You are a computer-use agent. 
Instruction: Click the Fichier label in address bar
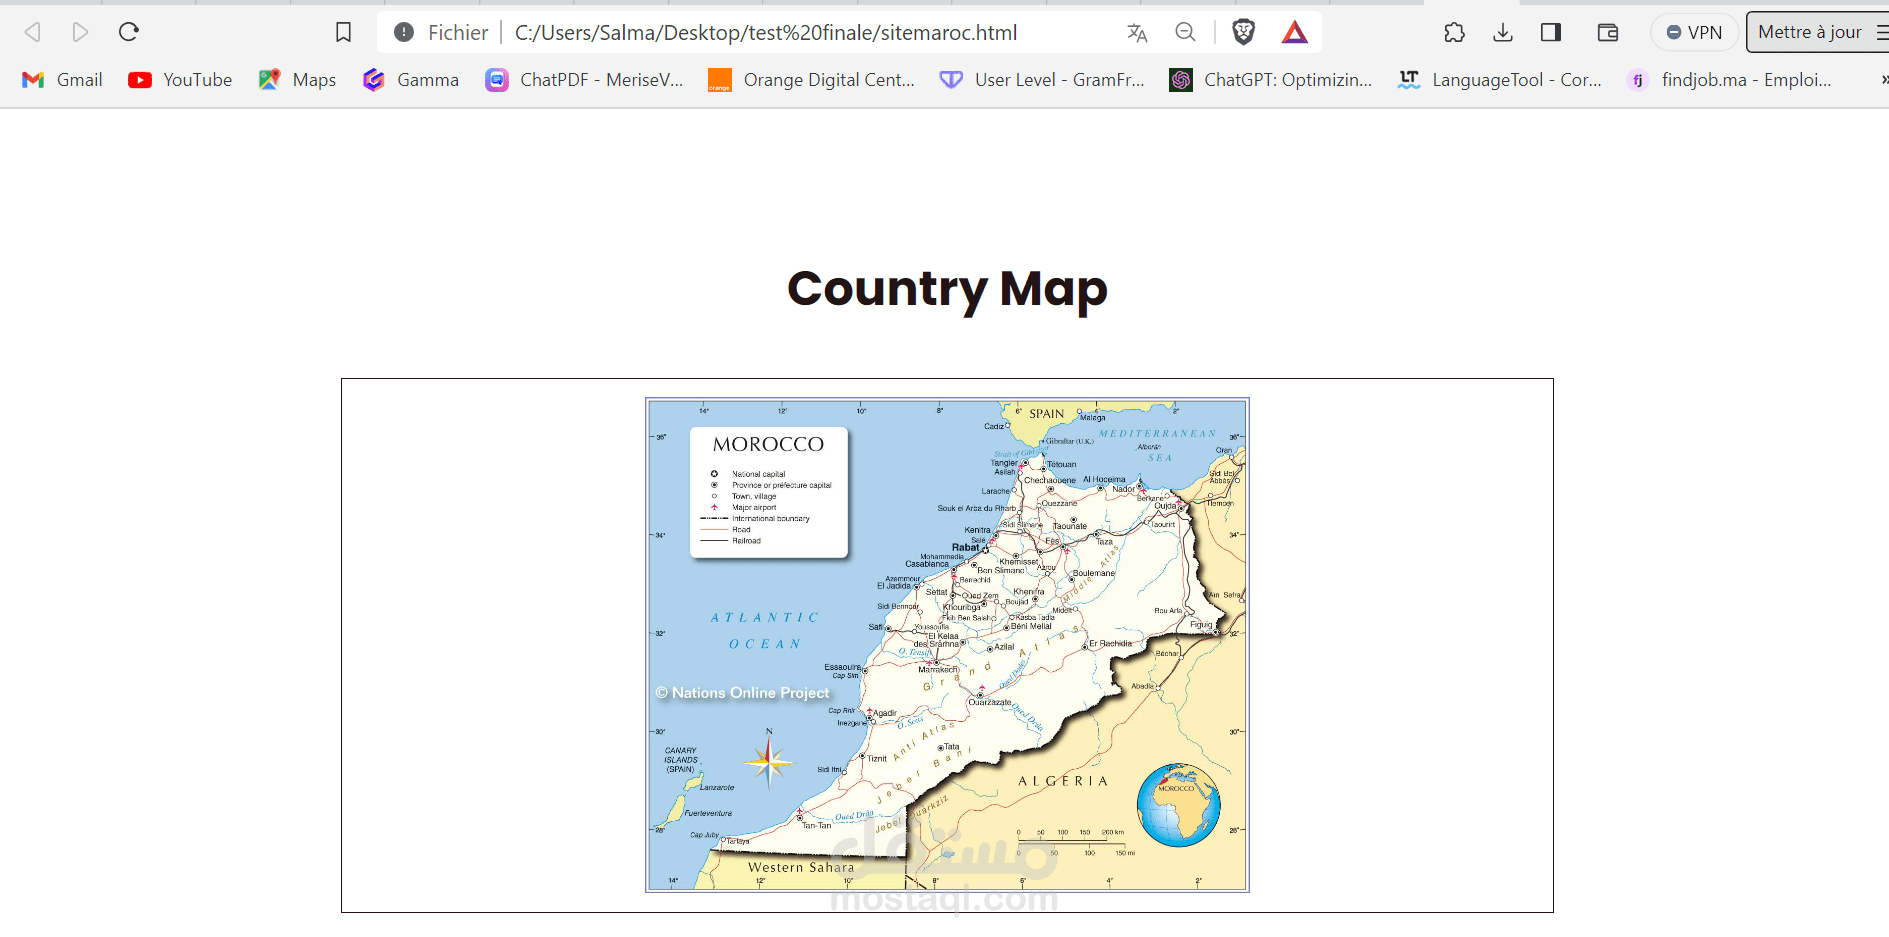point(458,32)
